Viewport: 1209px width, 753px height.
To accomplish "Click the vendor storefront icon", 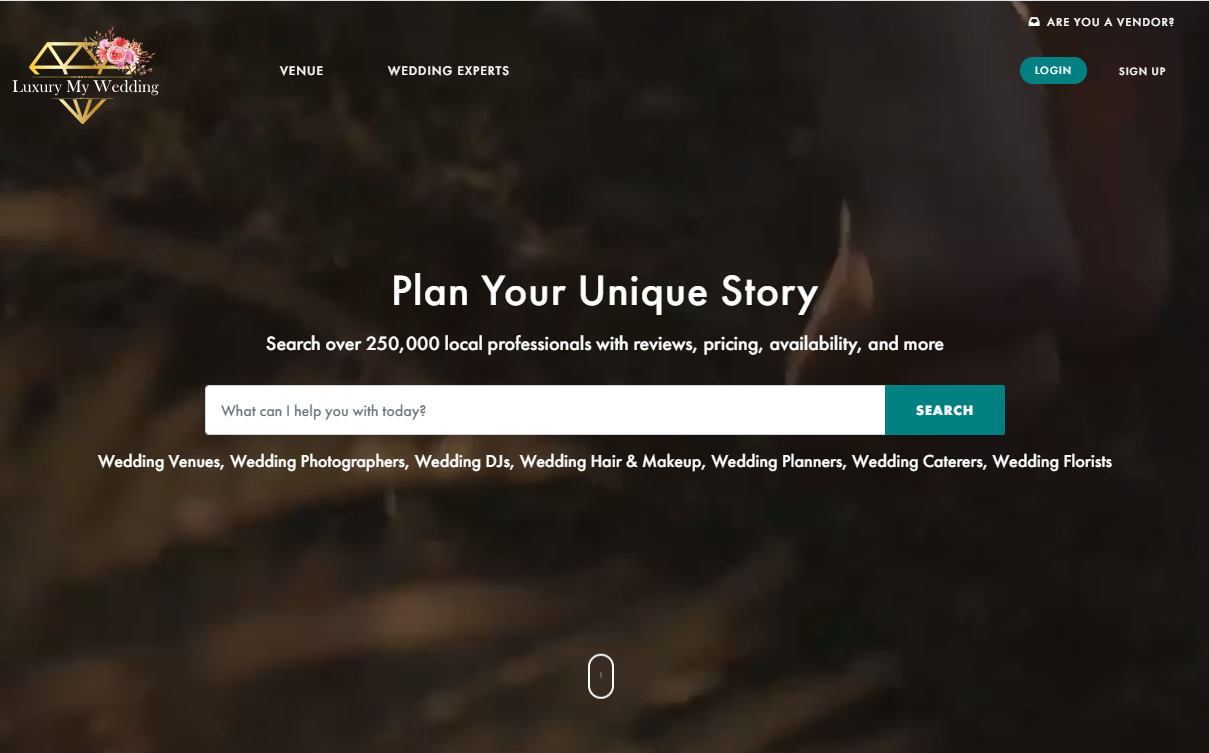I will pos(1034,22).
